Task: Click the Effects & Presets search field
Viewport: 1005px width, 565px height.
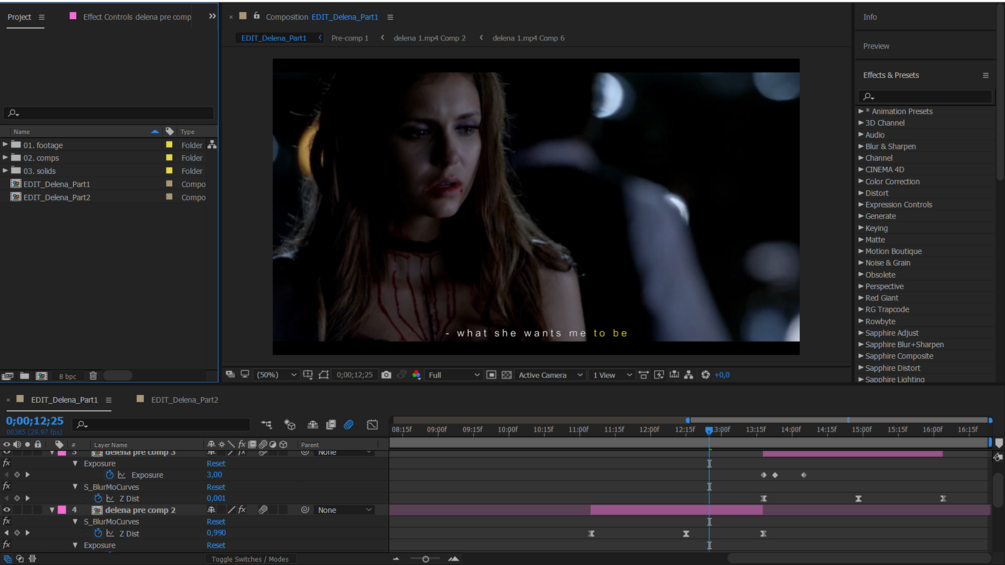Action: click(x=925, y=96)
